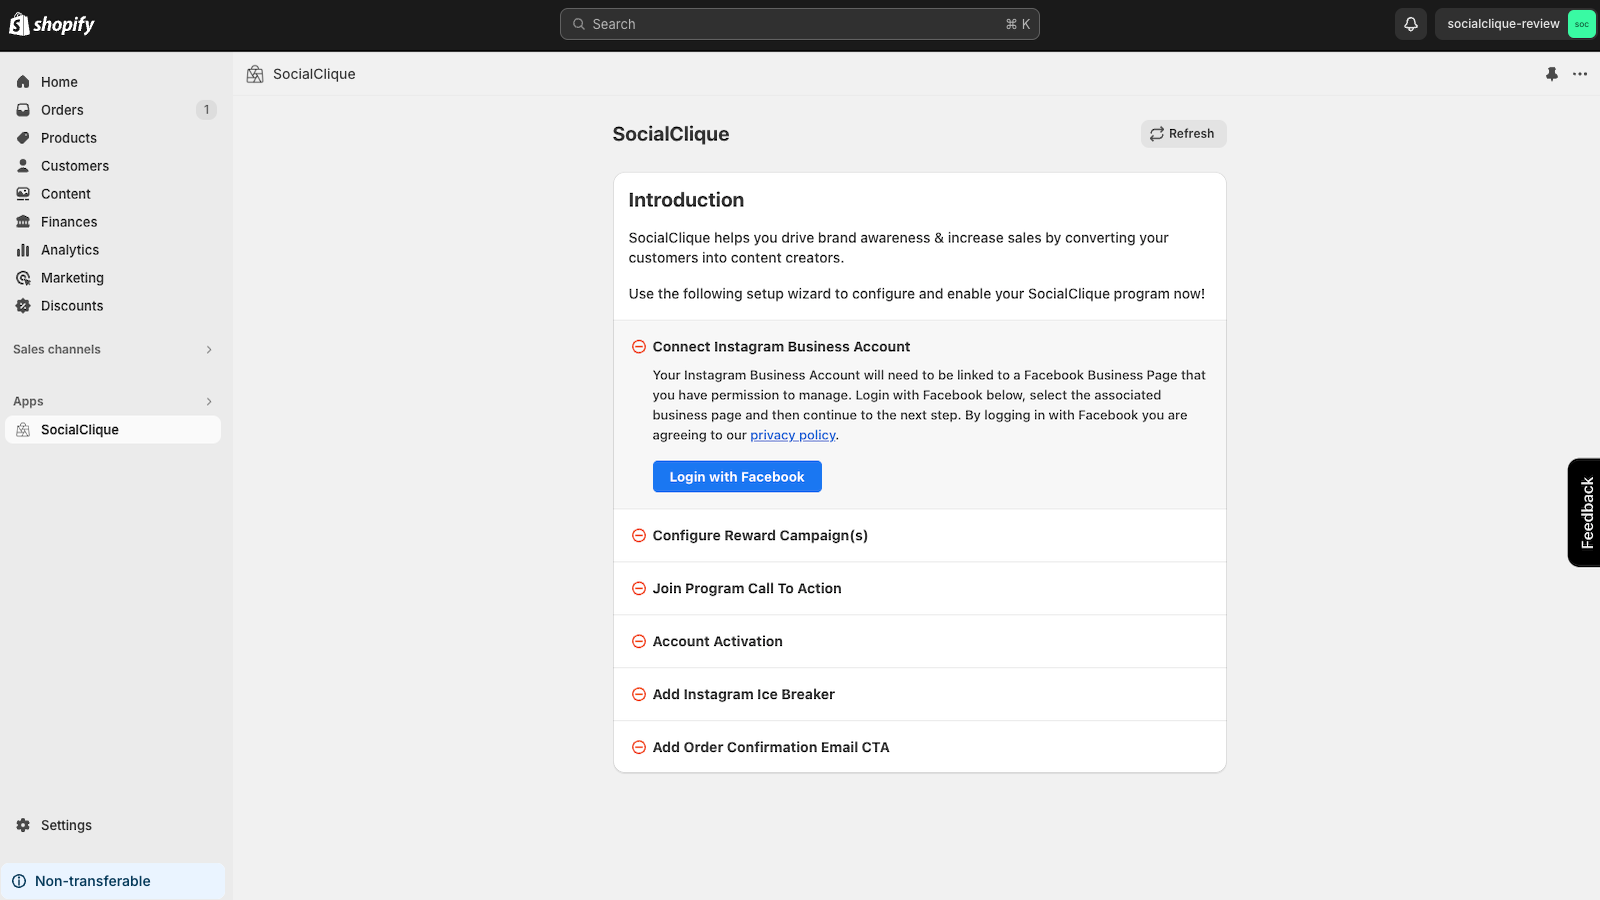Open Products in the sidebar
1600x900 pixels.
coord(113,138)
